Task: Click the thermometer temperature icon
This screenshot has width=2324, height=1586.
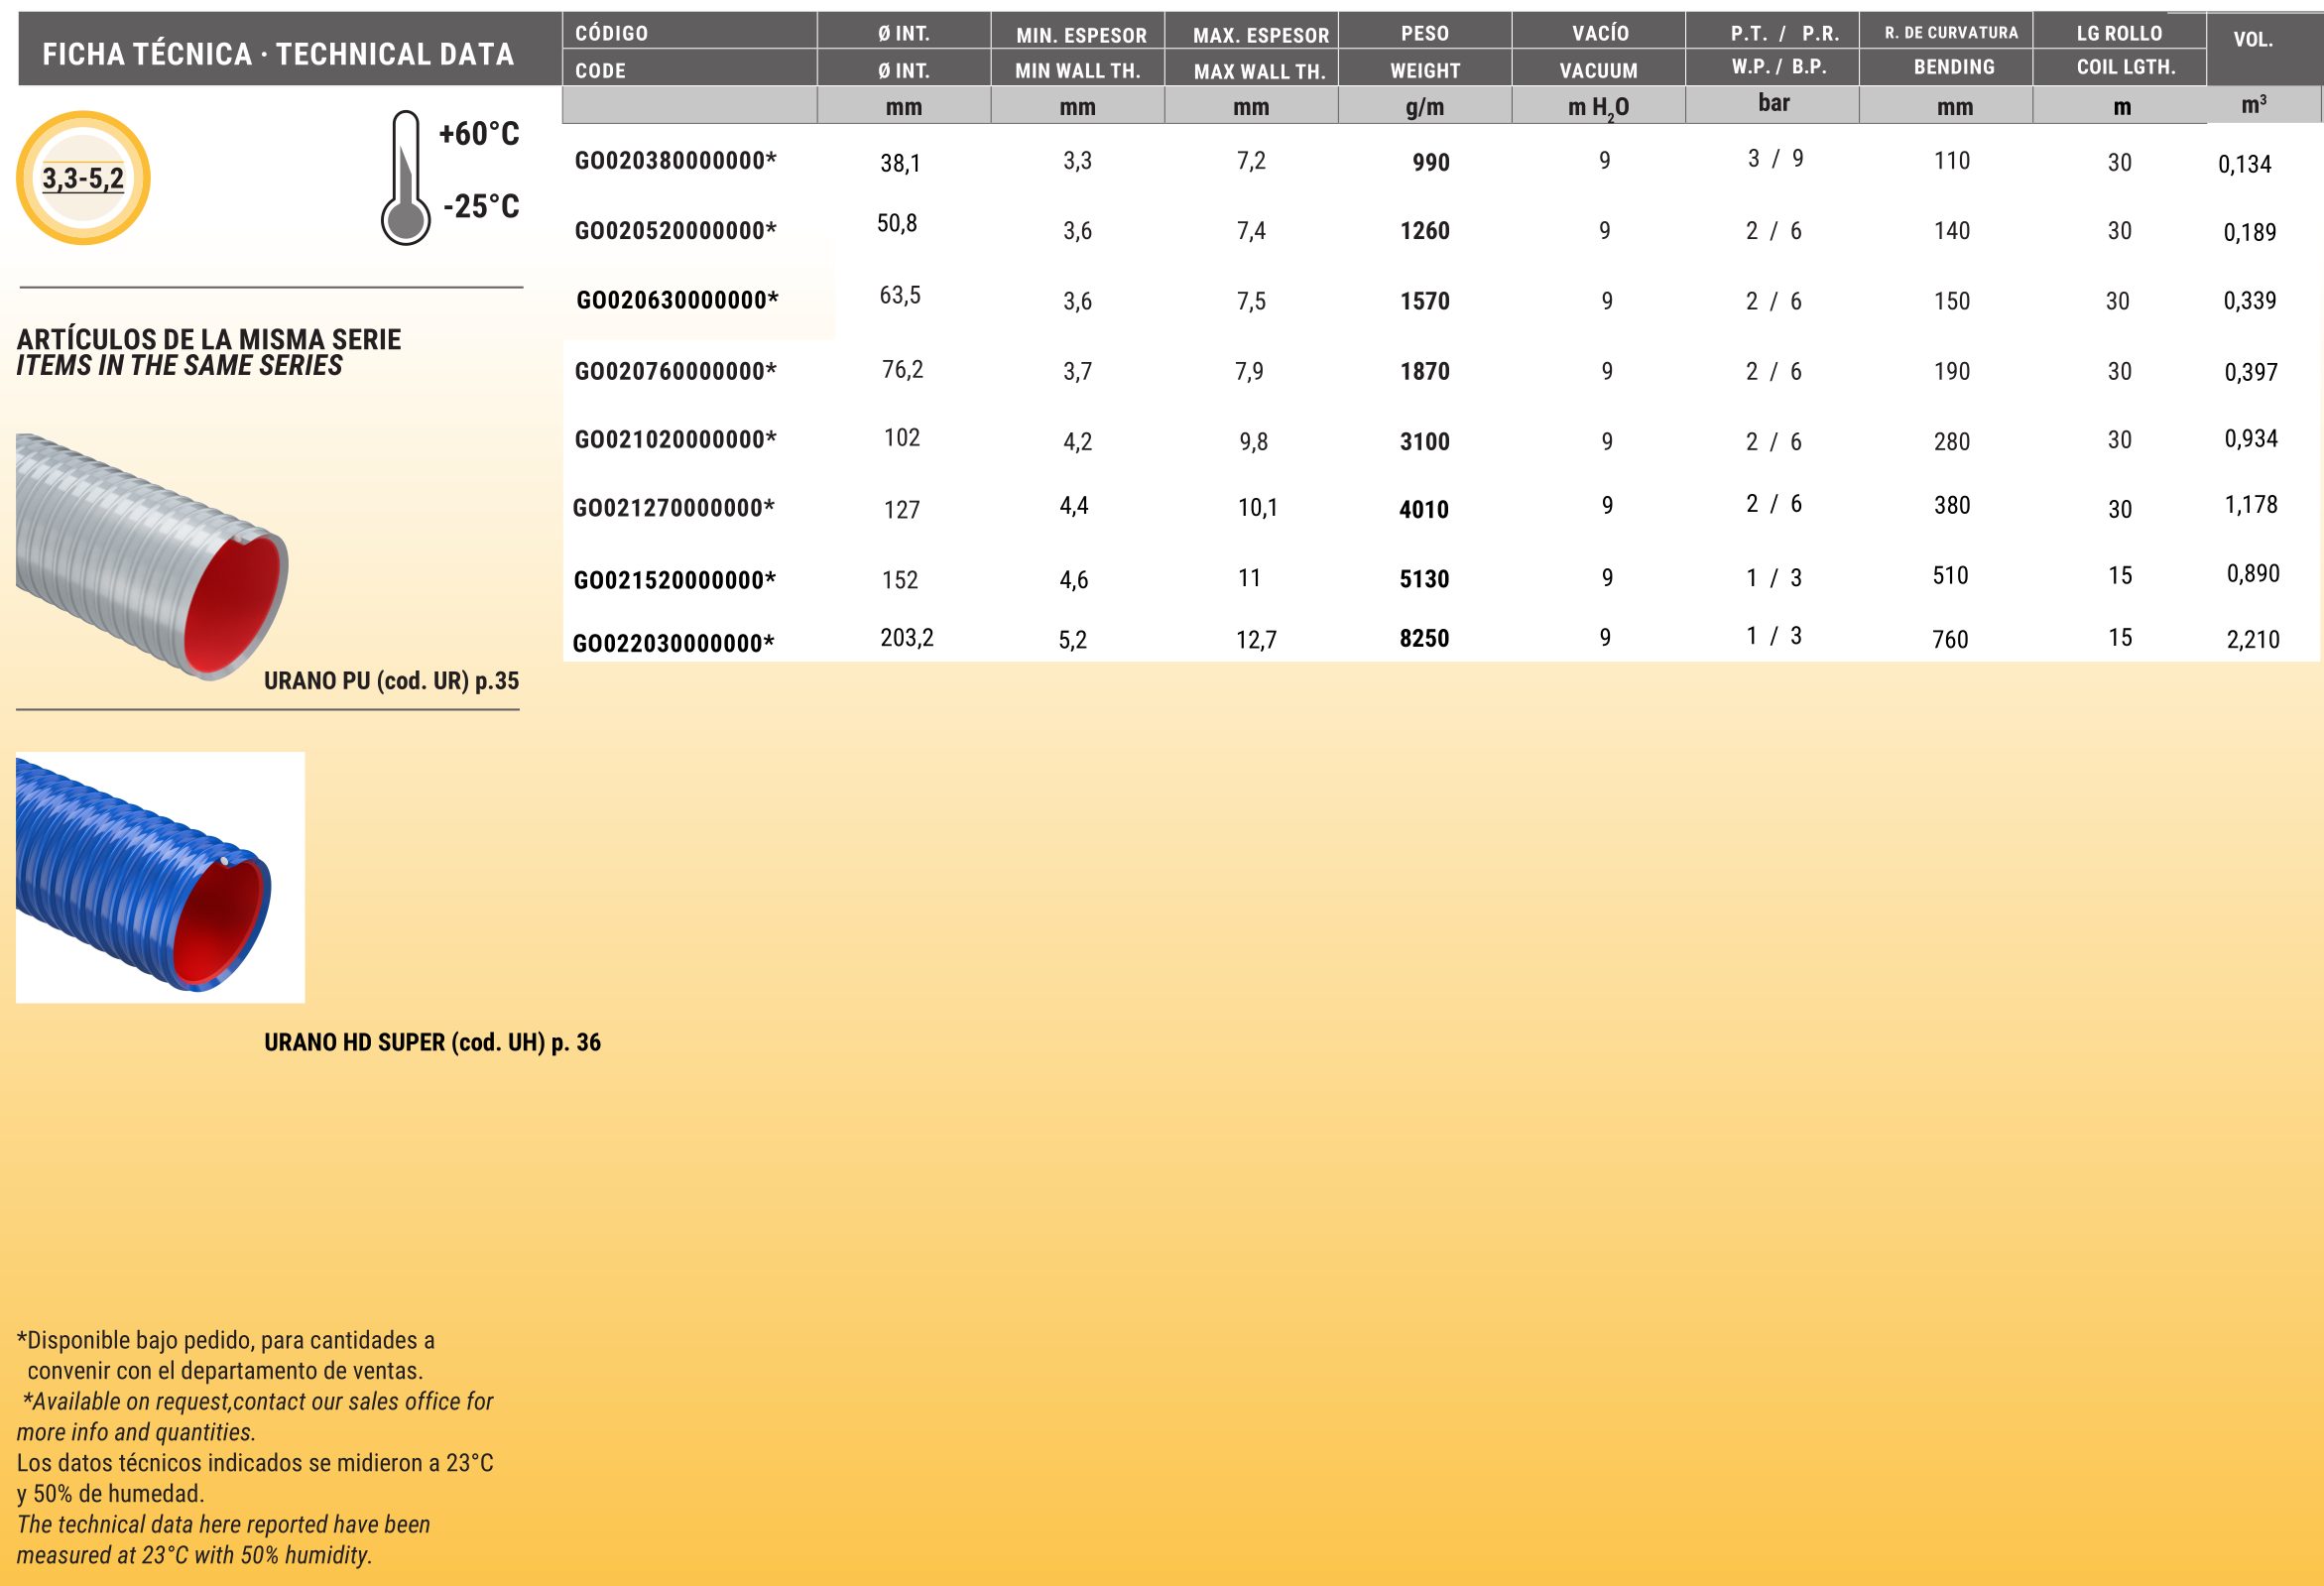Action: (405, 179)
